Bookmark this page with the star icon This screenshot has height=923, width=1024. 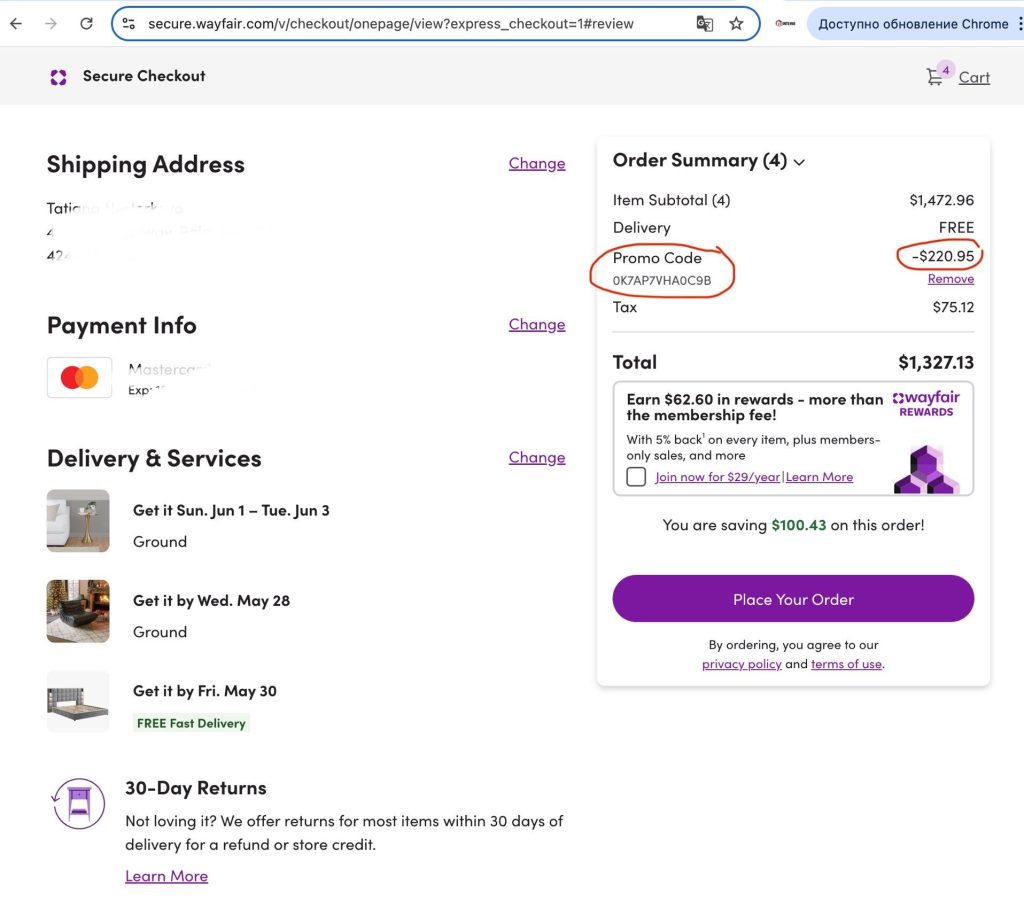(x=737, y=23)
